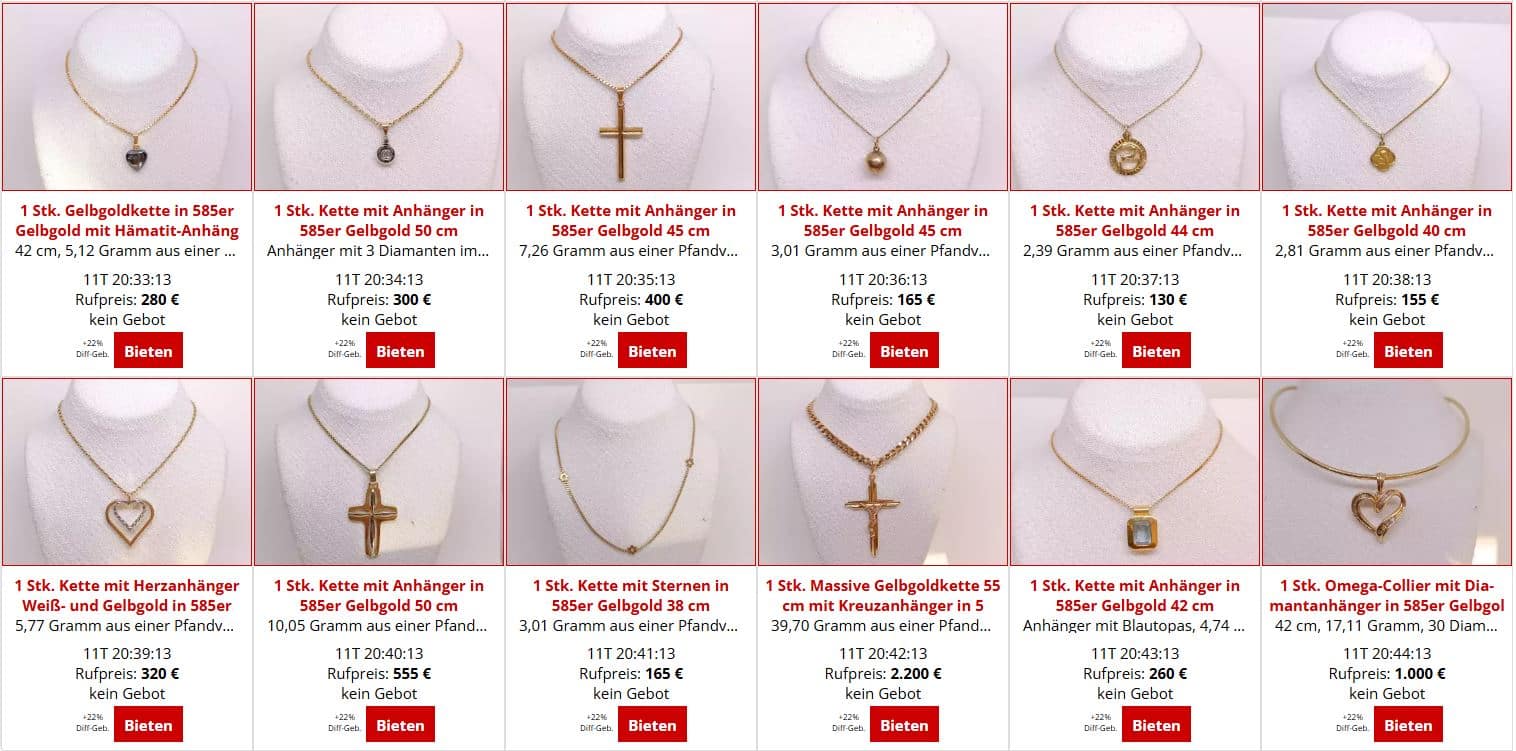Click Bieten for the 400 € cross necklace
The height and width of the screenshot is (751, 1516).
[652, 351]
